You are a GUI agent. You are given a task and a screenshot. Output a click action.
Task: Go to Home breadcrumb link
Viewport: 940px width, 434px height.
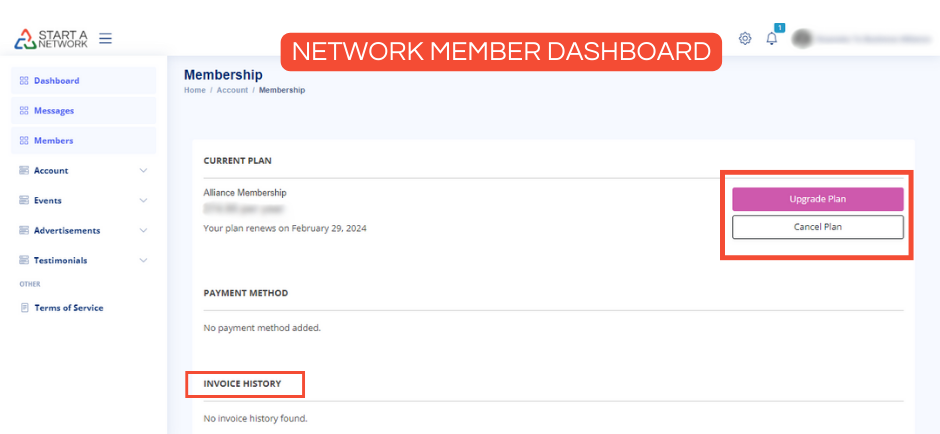[194, 90]
